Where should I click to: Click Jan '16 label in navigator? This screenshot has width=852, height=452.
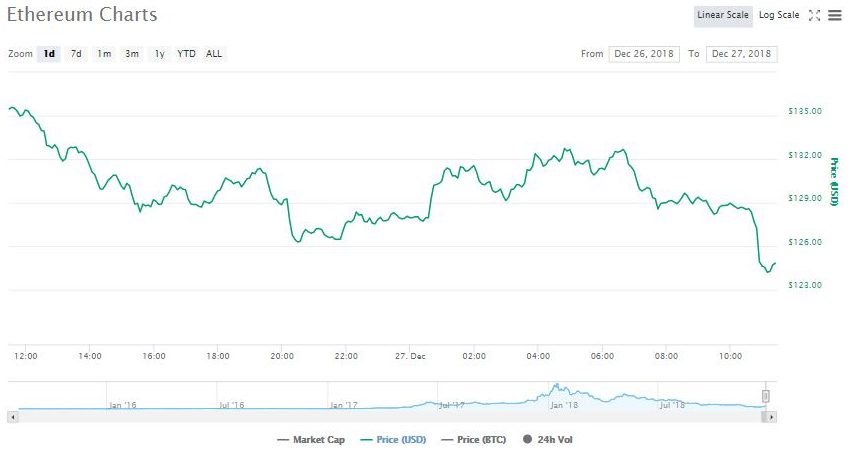tap(123, 405)
